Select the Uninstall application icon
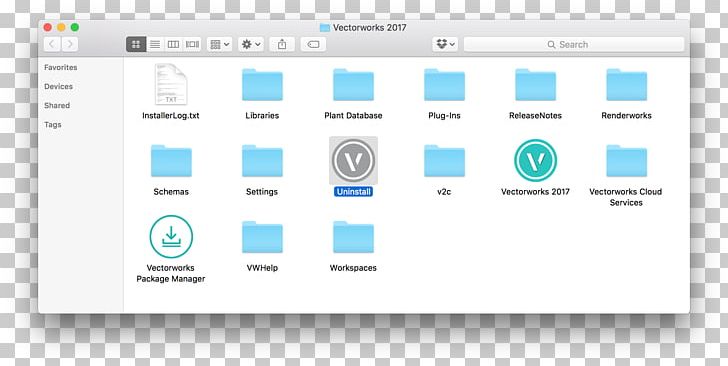 pyautogui.click(x=353, y=160)
